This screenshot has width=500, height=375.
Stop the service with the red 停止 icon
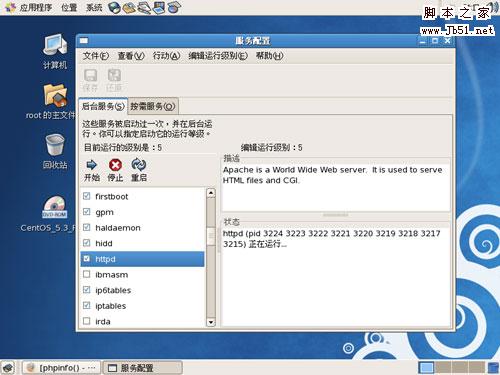[115, 165]
